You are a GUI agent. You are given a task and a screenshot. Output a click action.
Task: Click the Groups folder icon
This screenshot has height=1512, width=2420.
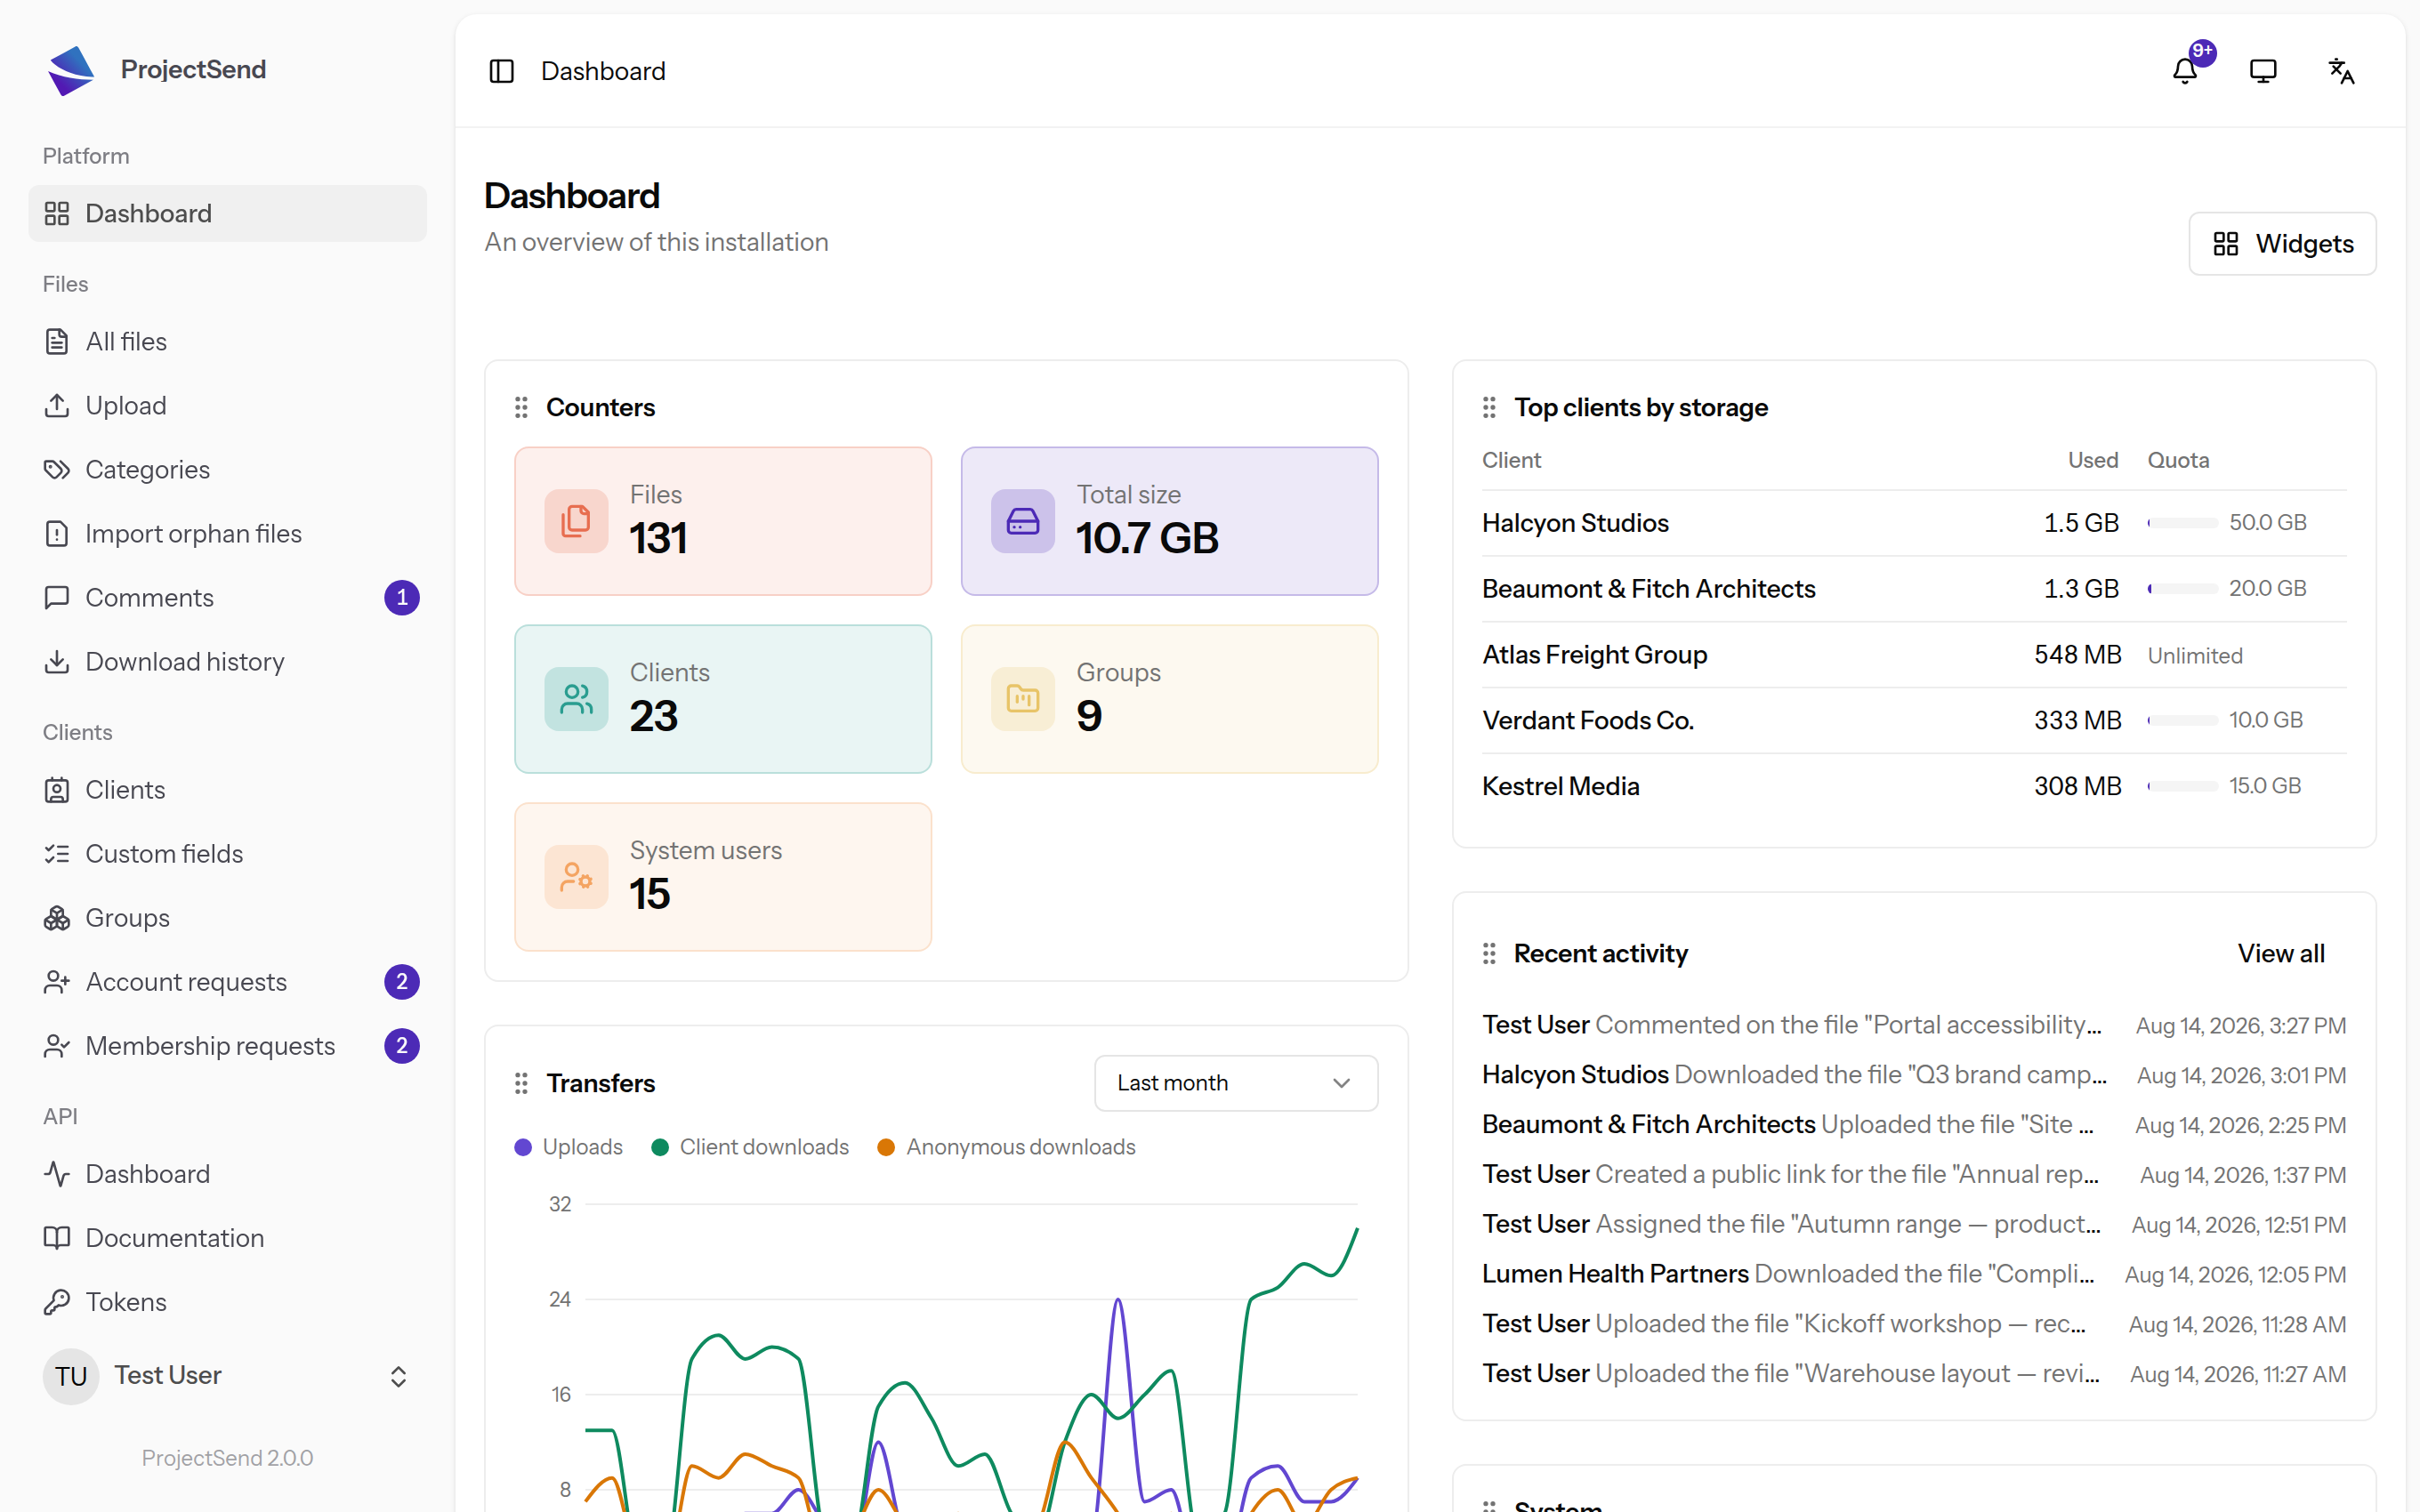(1022, 699)
